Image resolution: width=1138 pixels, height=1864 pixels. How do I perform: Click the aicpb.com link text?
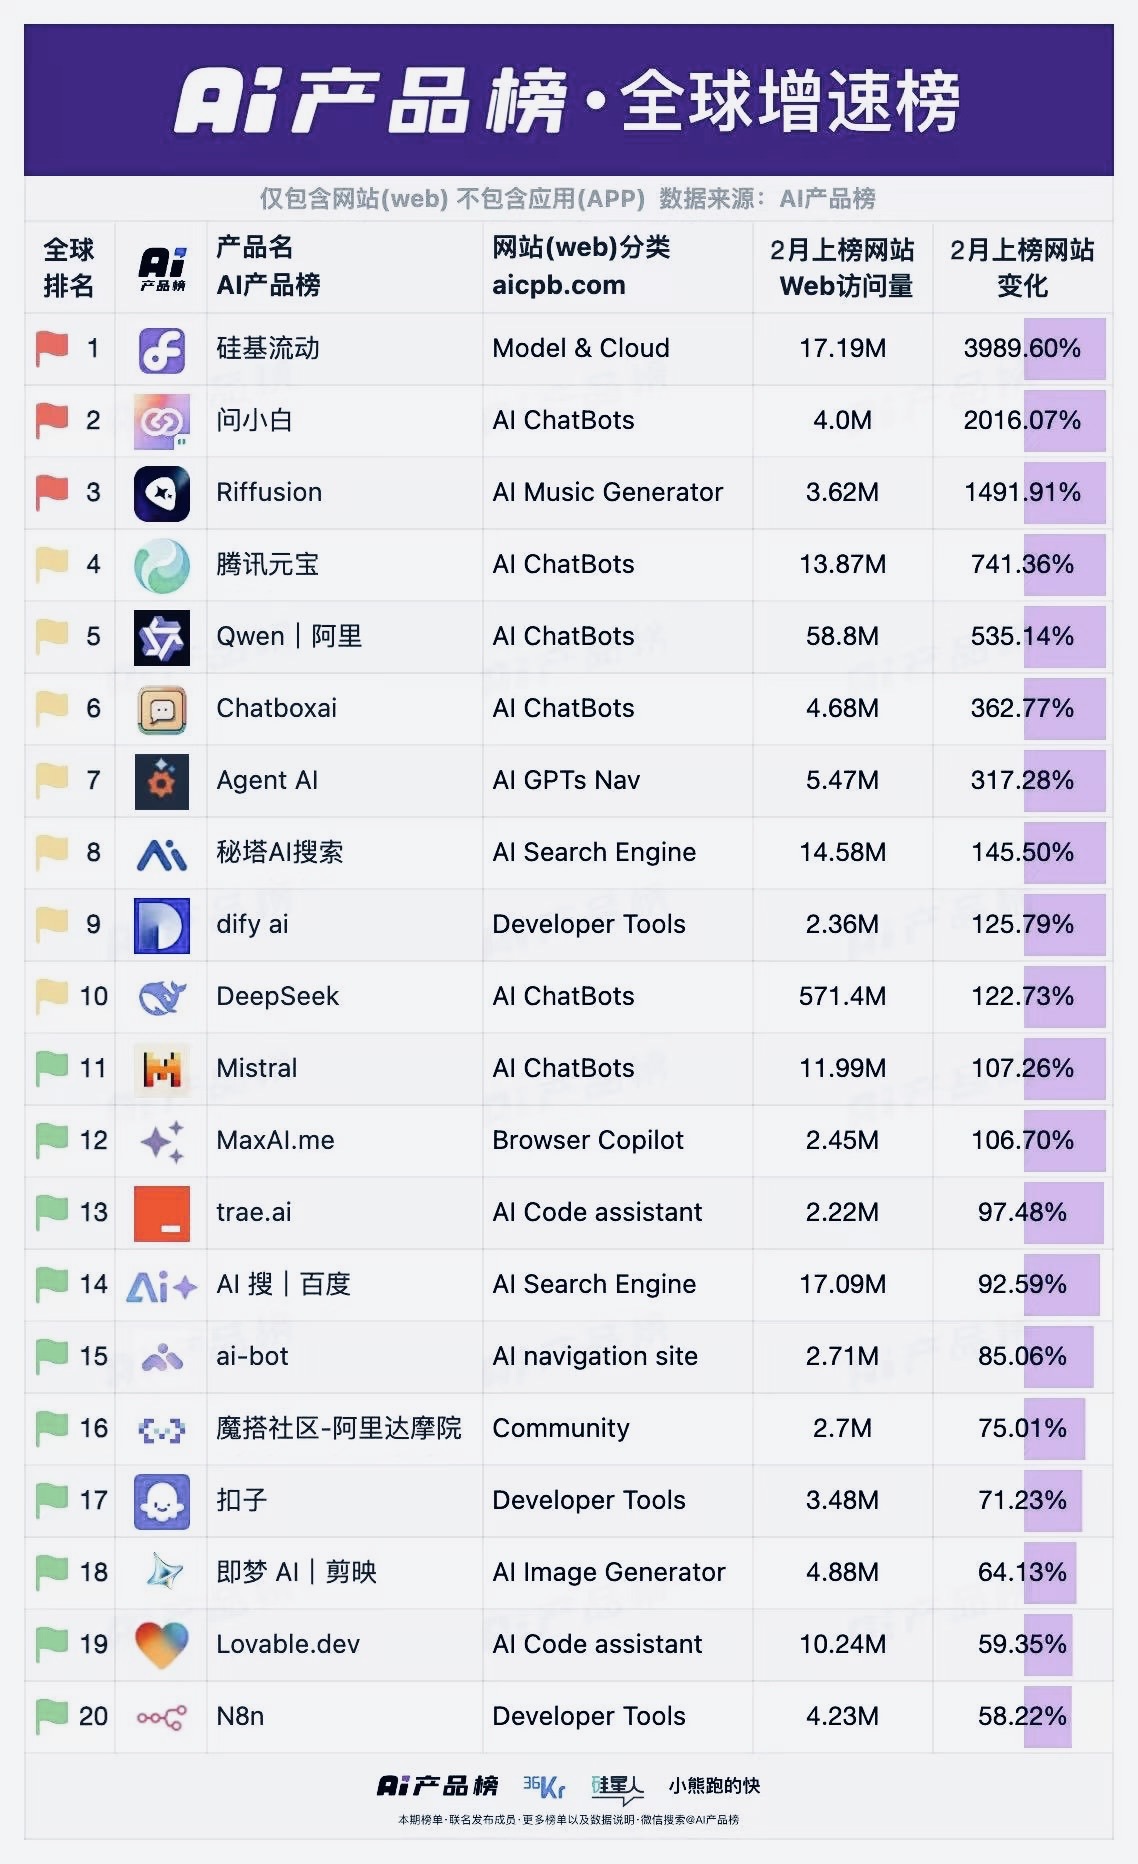point(558,286)
